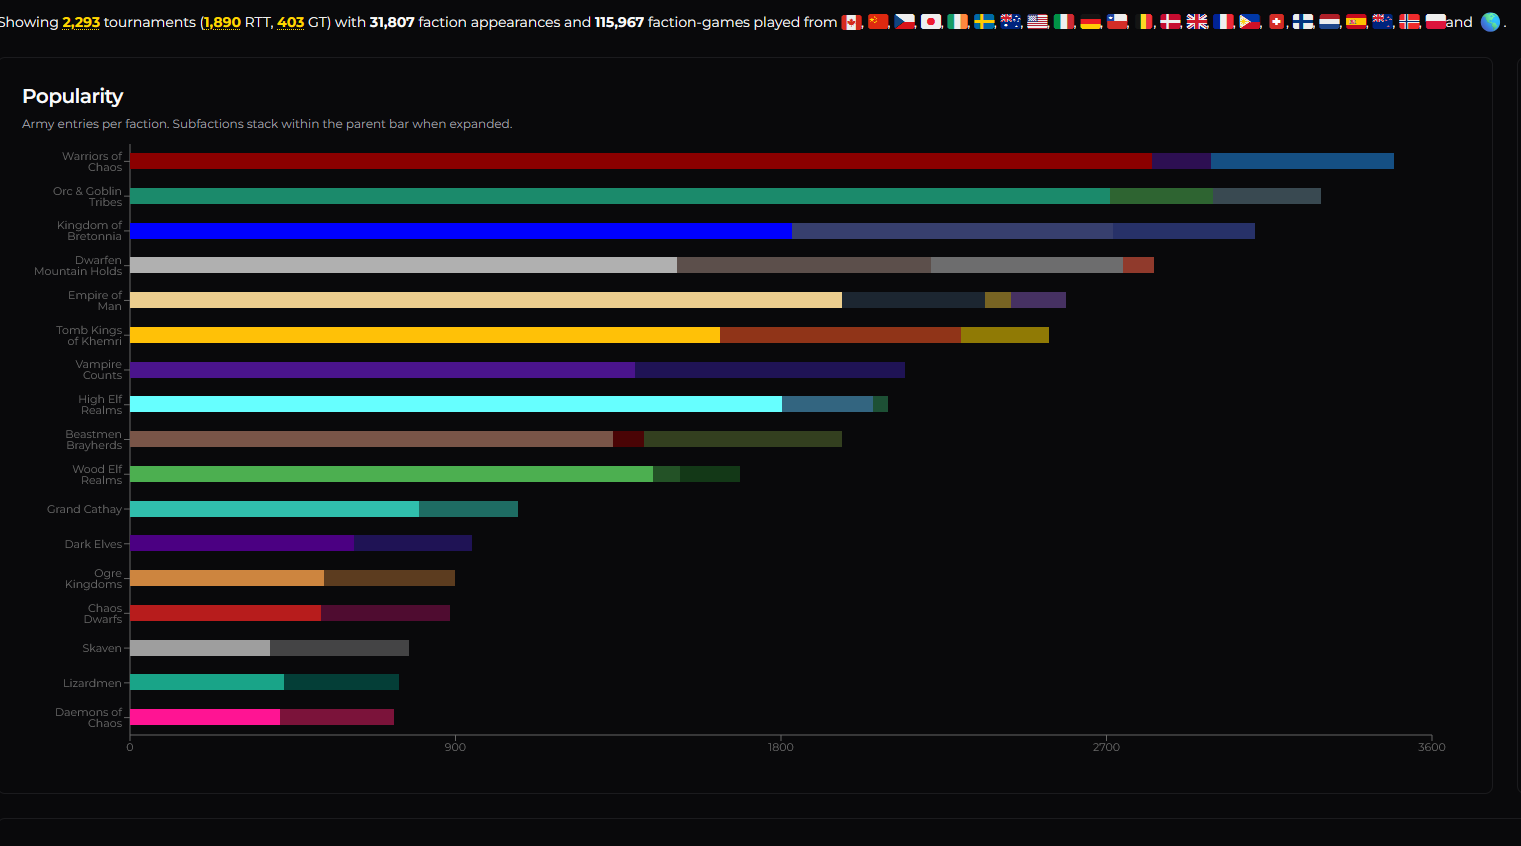1521x846 pixels.
Task: Click the tan Empire of Man segment
Action: [x=486, y=300]
